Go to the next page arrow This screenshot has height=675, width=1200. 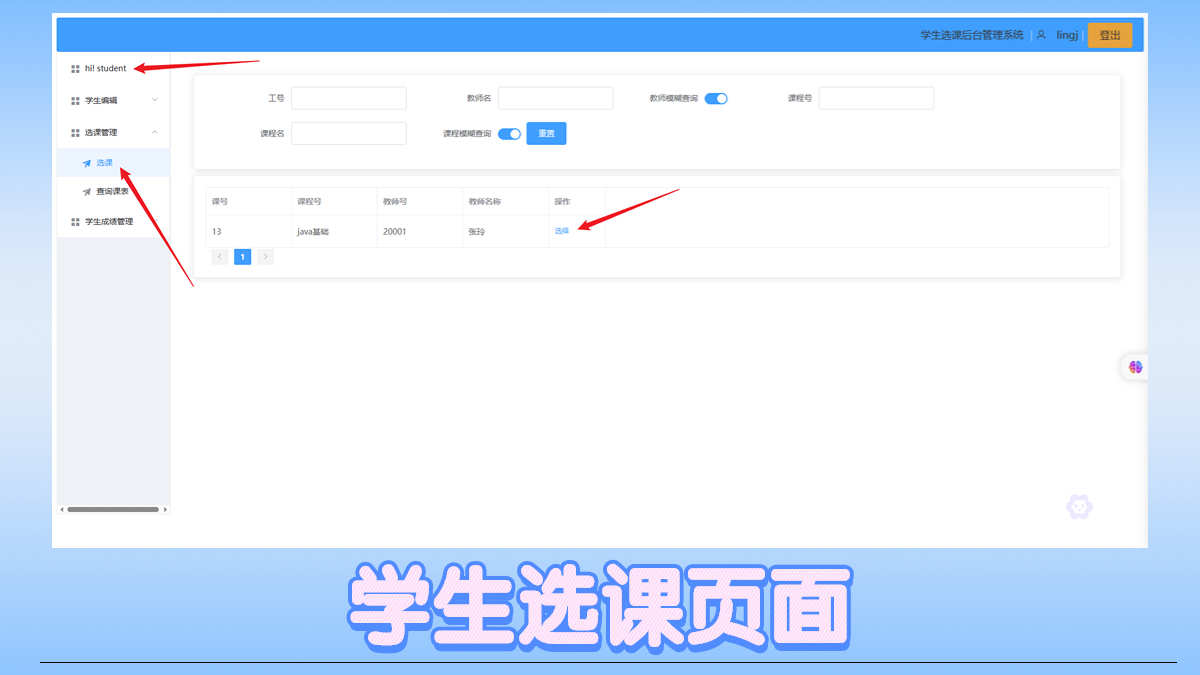point(265,257)
